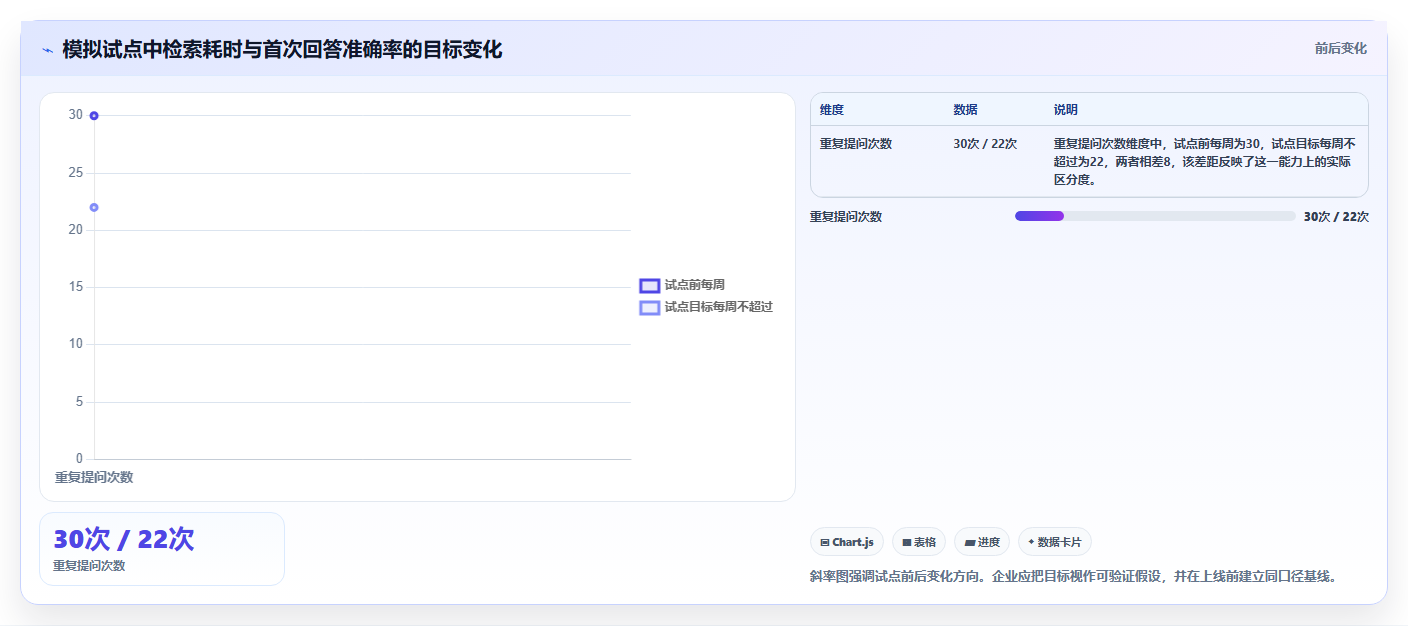Image resolution: width=1408 pixels, height=626 pixels.
Task: Click the 前后变化 label in header
Action: coord(1341,49)
